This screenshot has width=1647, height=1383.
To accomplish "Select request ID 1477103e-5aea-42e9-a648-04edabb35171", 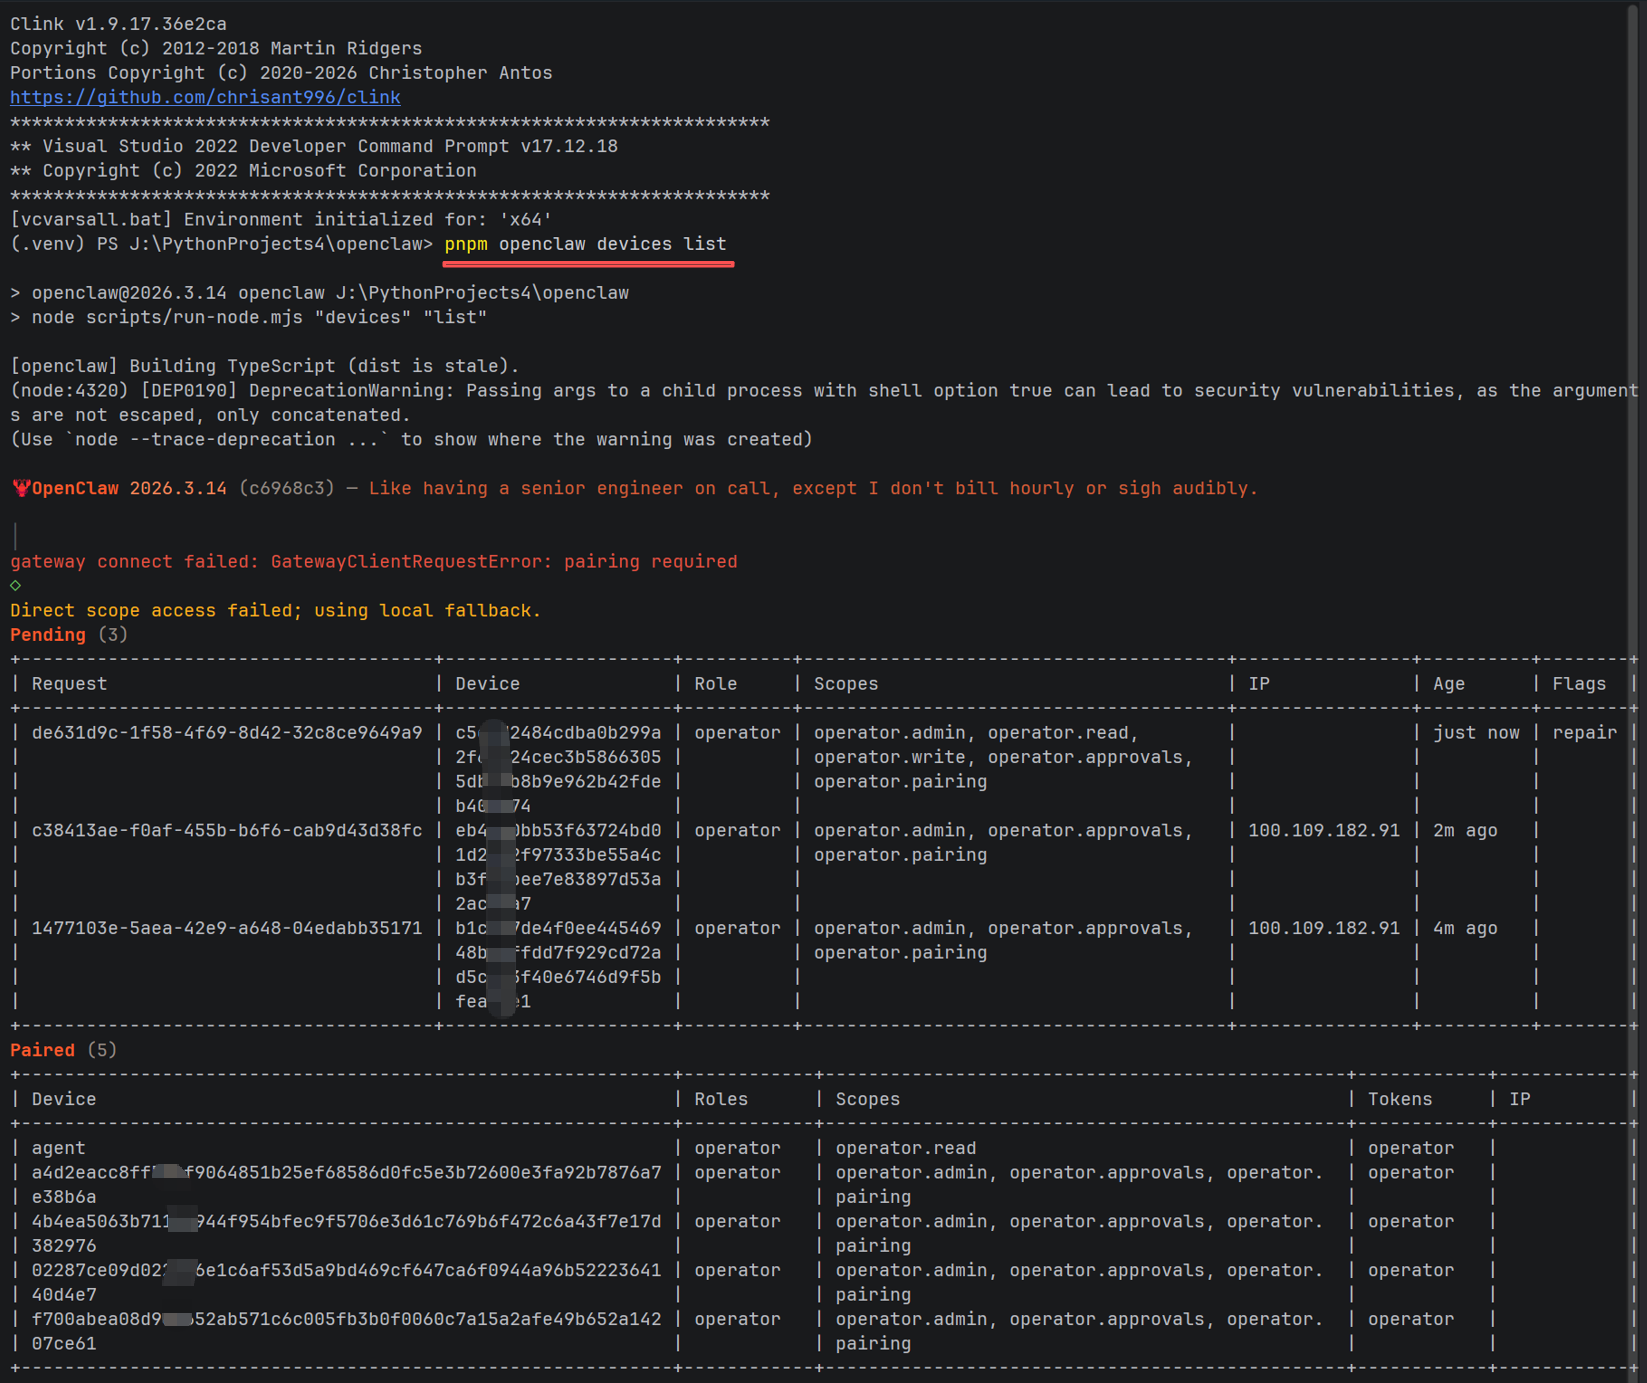I will tap(227, 928).
